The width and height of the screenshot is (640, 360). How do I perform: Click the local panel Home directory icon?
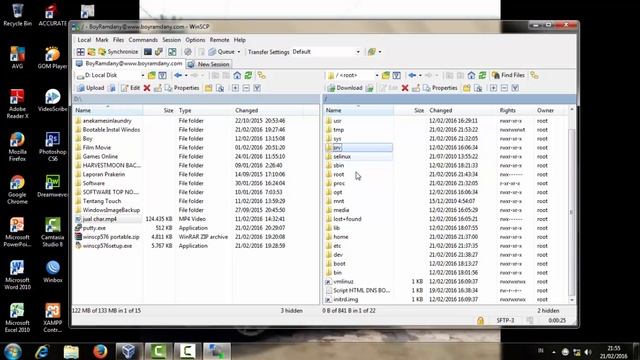click(x=237, y=75)
